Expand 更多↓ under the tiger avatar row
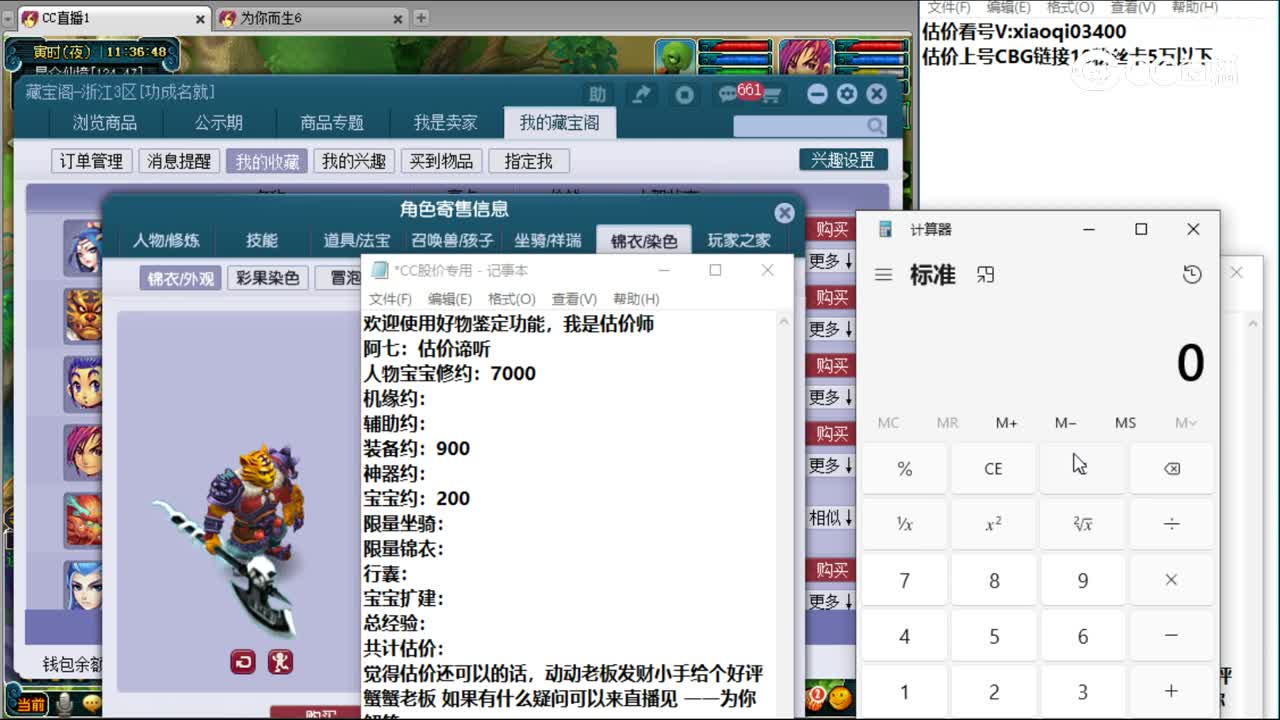This screenshot has height=720, width=1280. coord(831,329)
